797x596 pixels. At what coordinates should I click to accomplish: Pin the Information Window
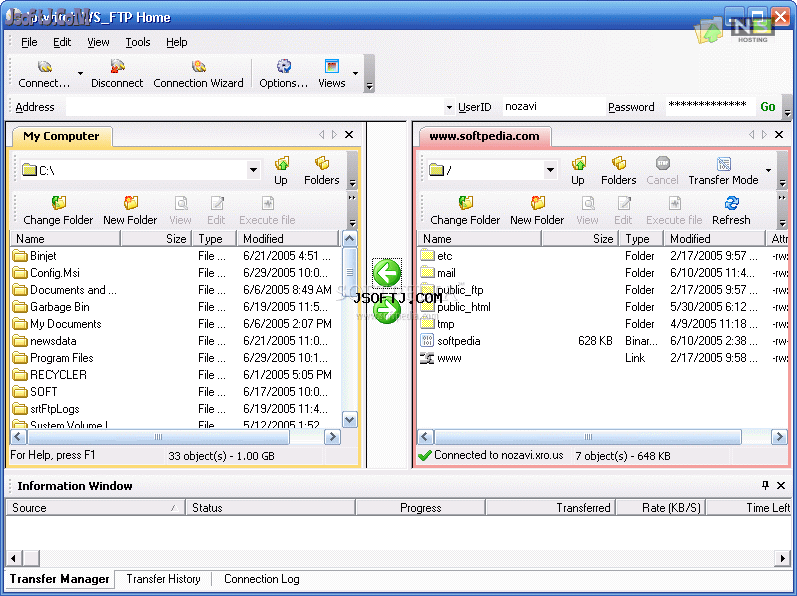(765, 485)
